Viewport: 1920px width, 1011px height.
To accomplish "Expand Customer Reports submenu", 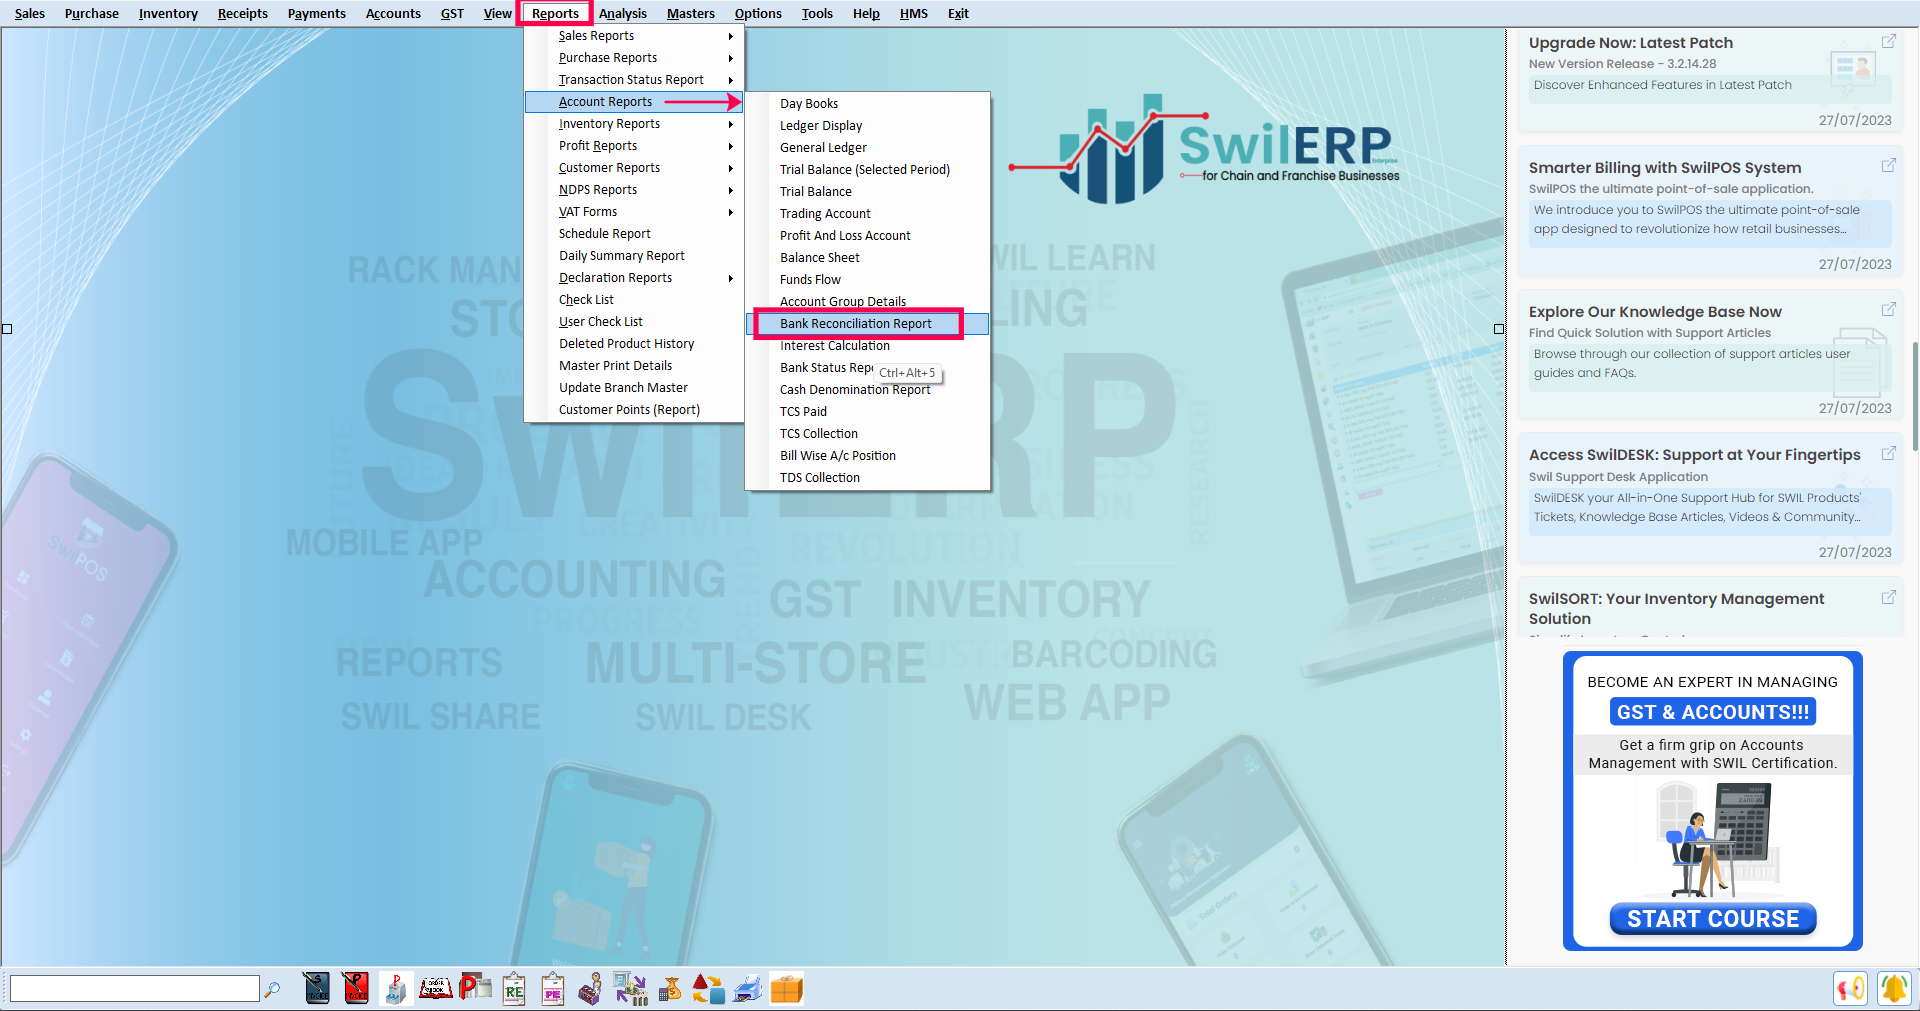I will 634,168.
